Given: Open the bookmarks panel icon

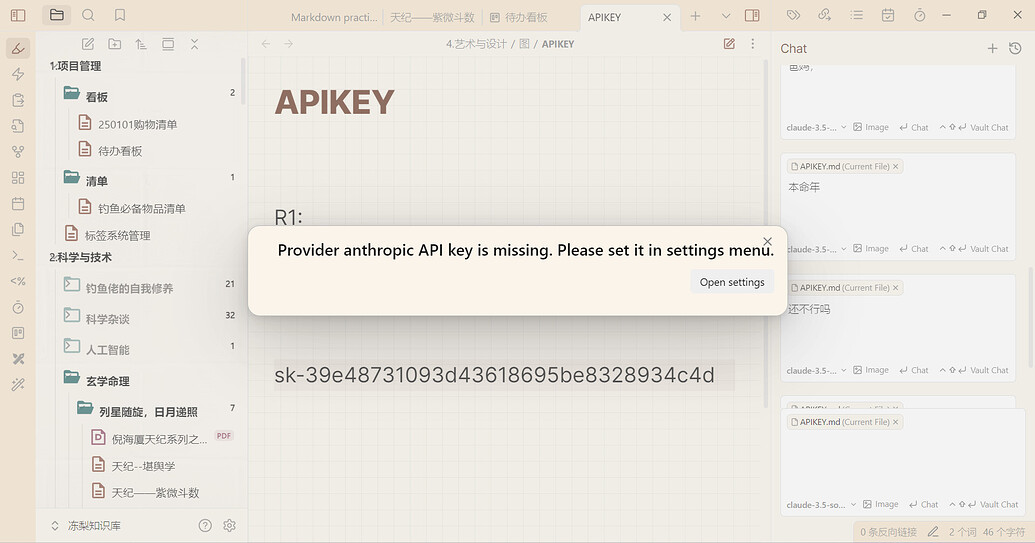Looking at the screenshot, I should [120, 15].
